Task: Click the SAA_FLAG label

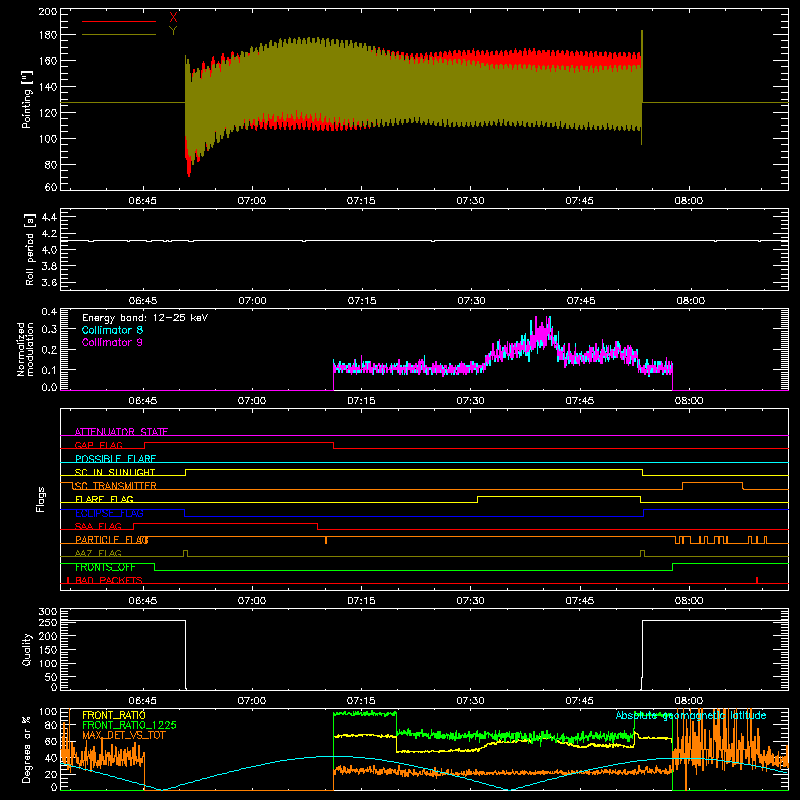Action: click(x=98, y=526)
